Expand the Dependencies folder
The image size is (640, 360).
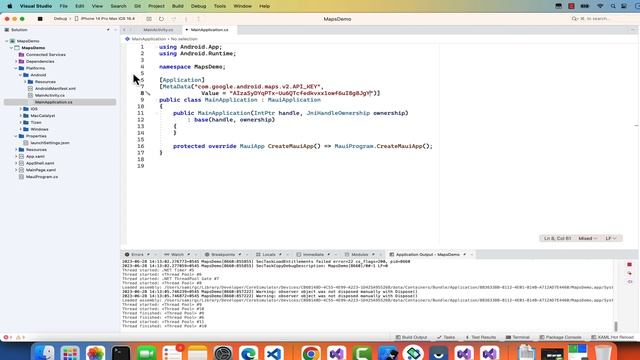[16, 62]
